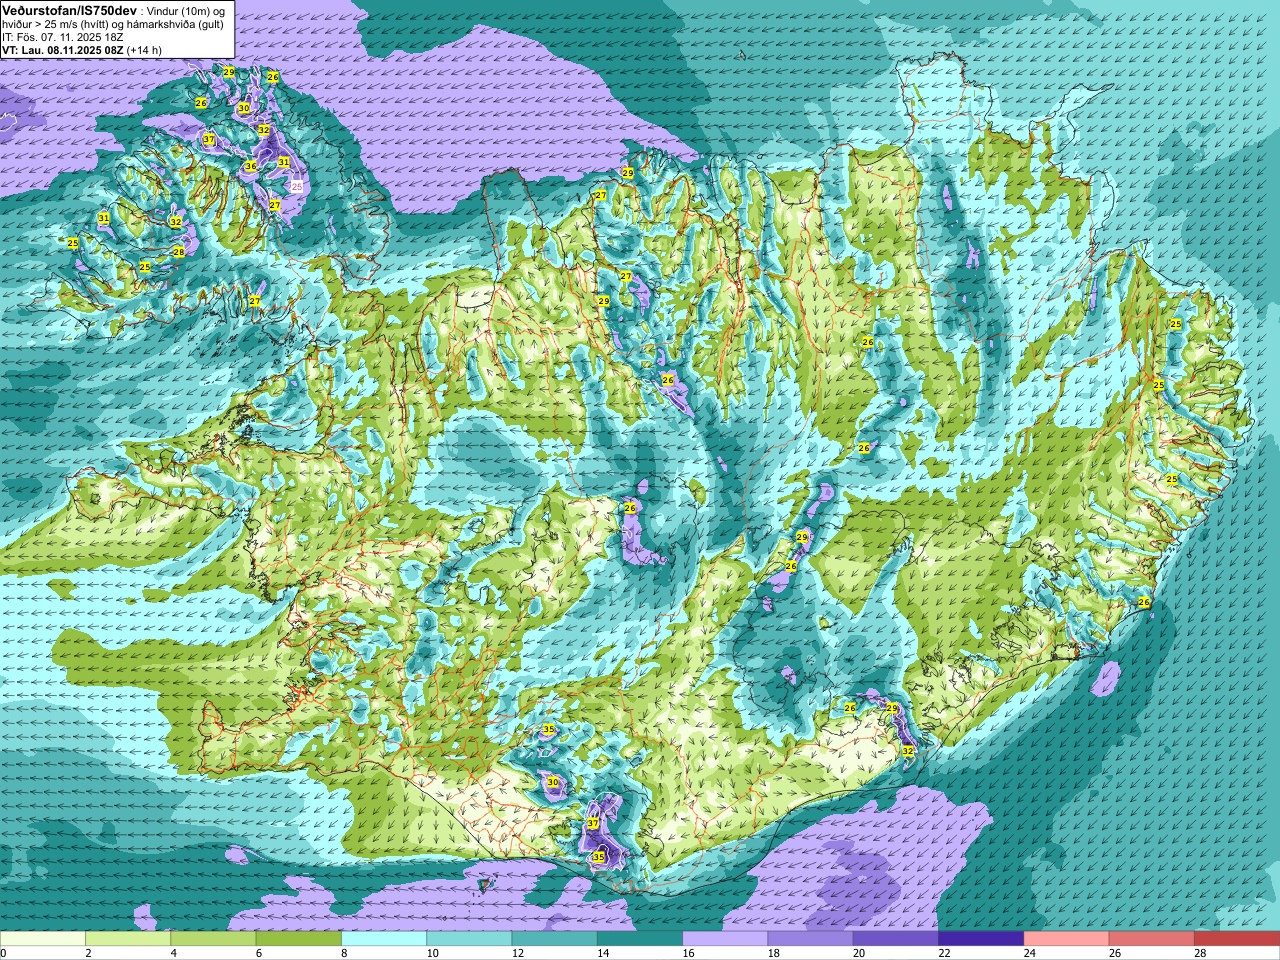Click the 16–18 m/s lavender legend swatch

pyautogui.click(x=725, y=939)
